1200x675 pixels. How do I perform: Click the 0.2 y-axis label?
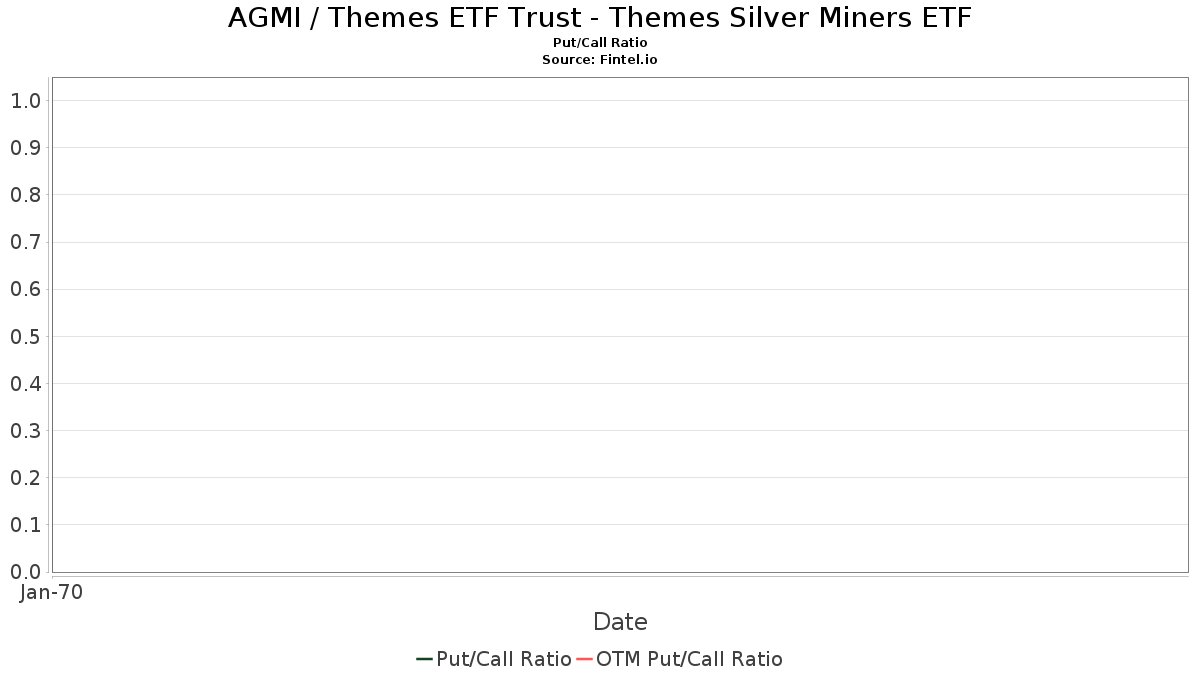point(25,477)
